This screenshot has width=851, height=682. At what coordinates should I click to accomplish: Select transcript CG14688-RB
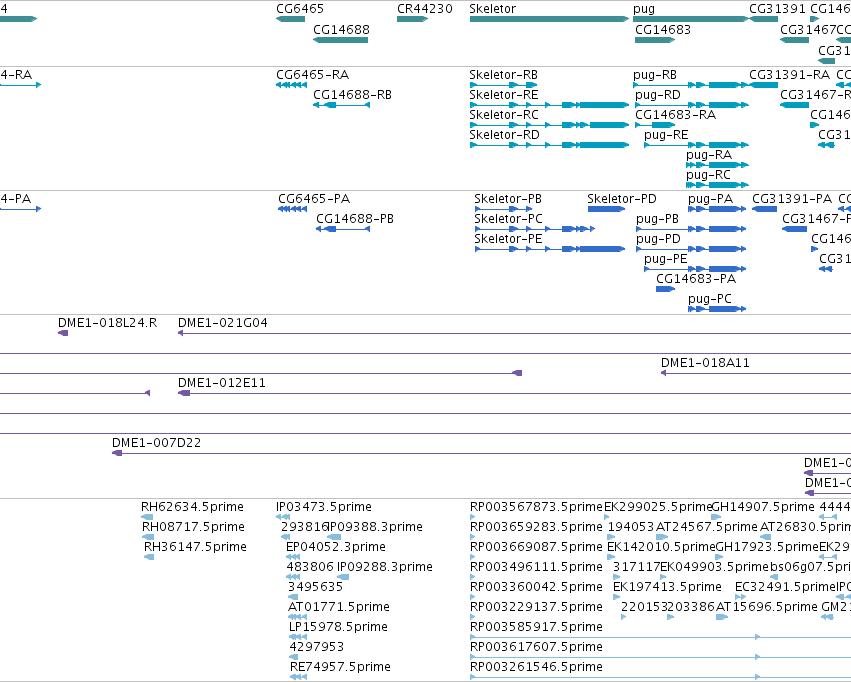341,105
